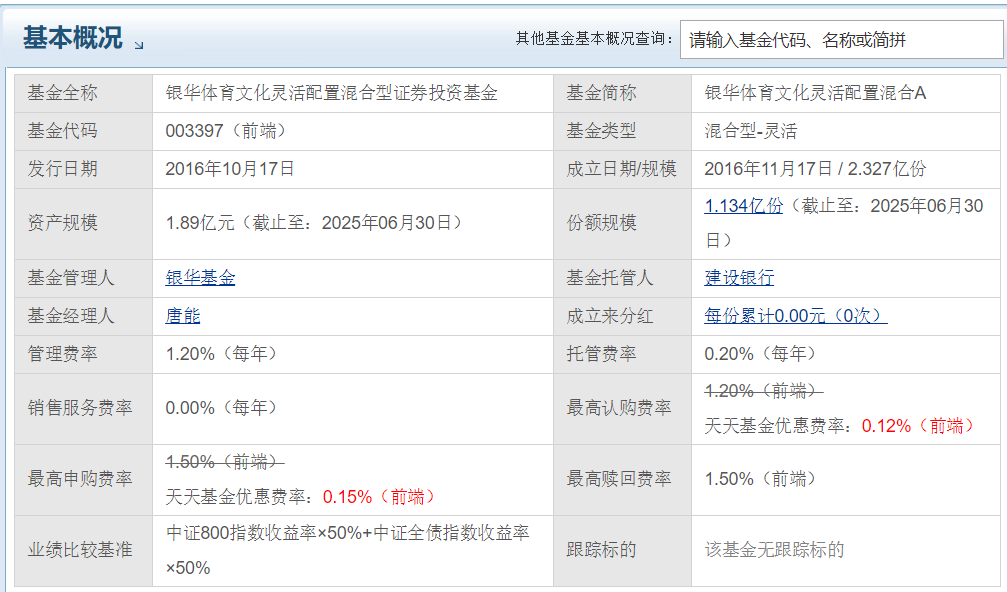Click the tracking target text 该基金无跟踪标的
The height and width of the screenshot is (592, 1007).
point(774,550)
